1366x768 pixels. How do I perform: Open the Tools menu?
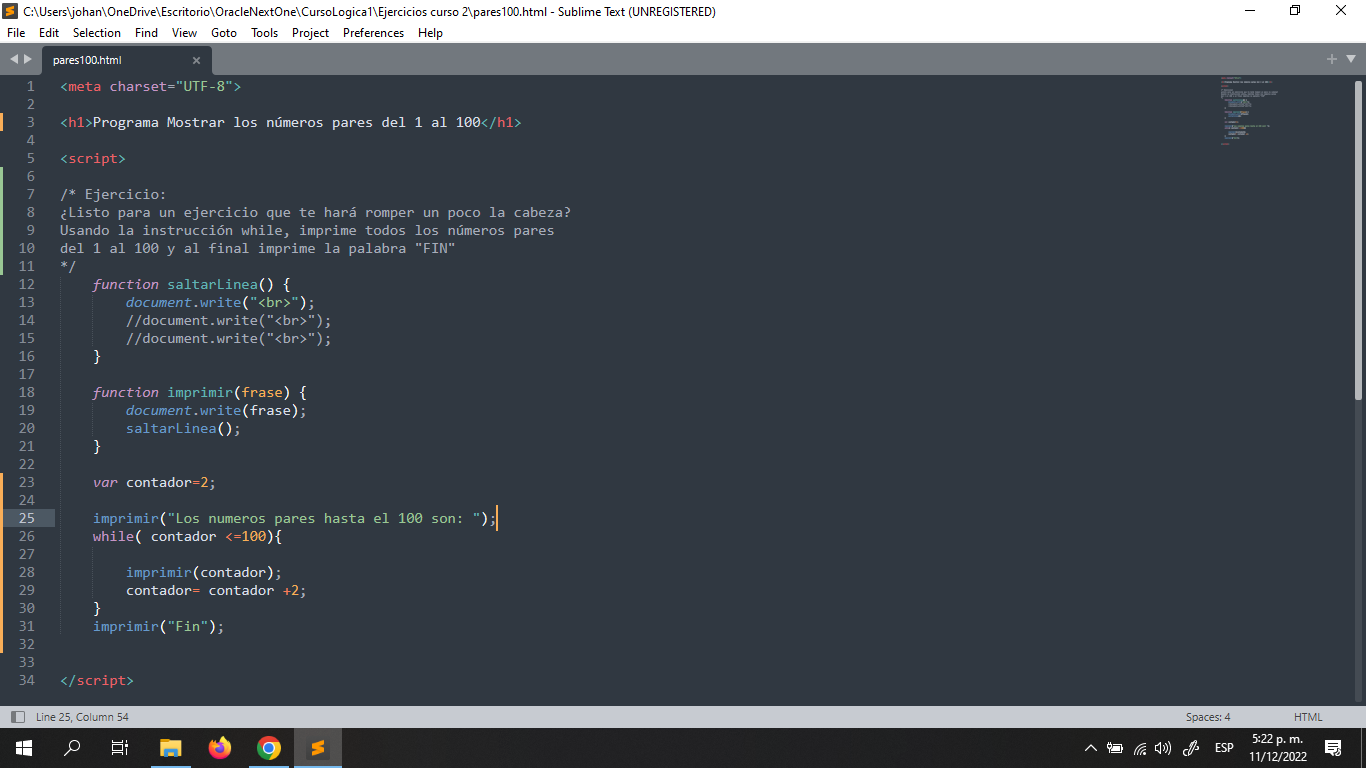tap(265, 33)
